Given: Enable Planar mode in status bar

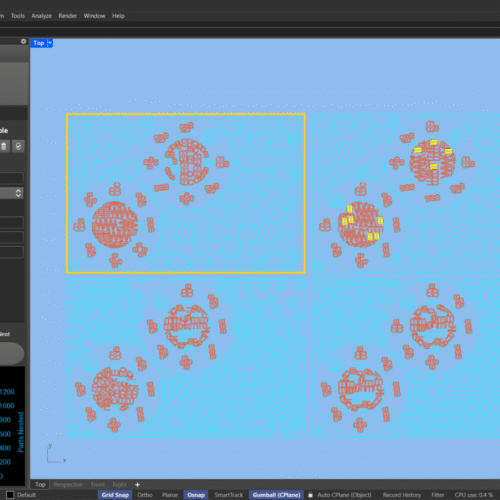Looking at the screenshot, I should pyautogui.click(x=170, y=495).
